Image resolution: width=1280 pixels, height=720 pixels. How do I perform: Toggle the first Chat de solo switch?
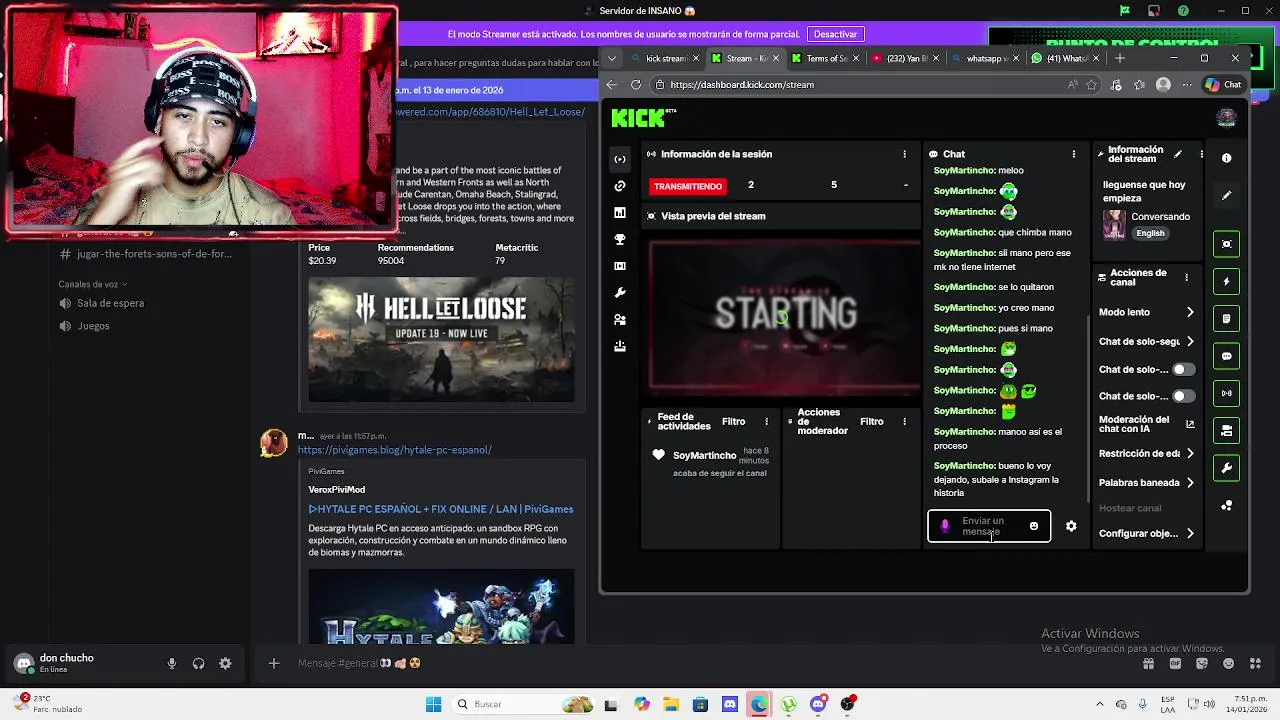tap(1183, 369)
